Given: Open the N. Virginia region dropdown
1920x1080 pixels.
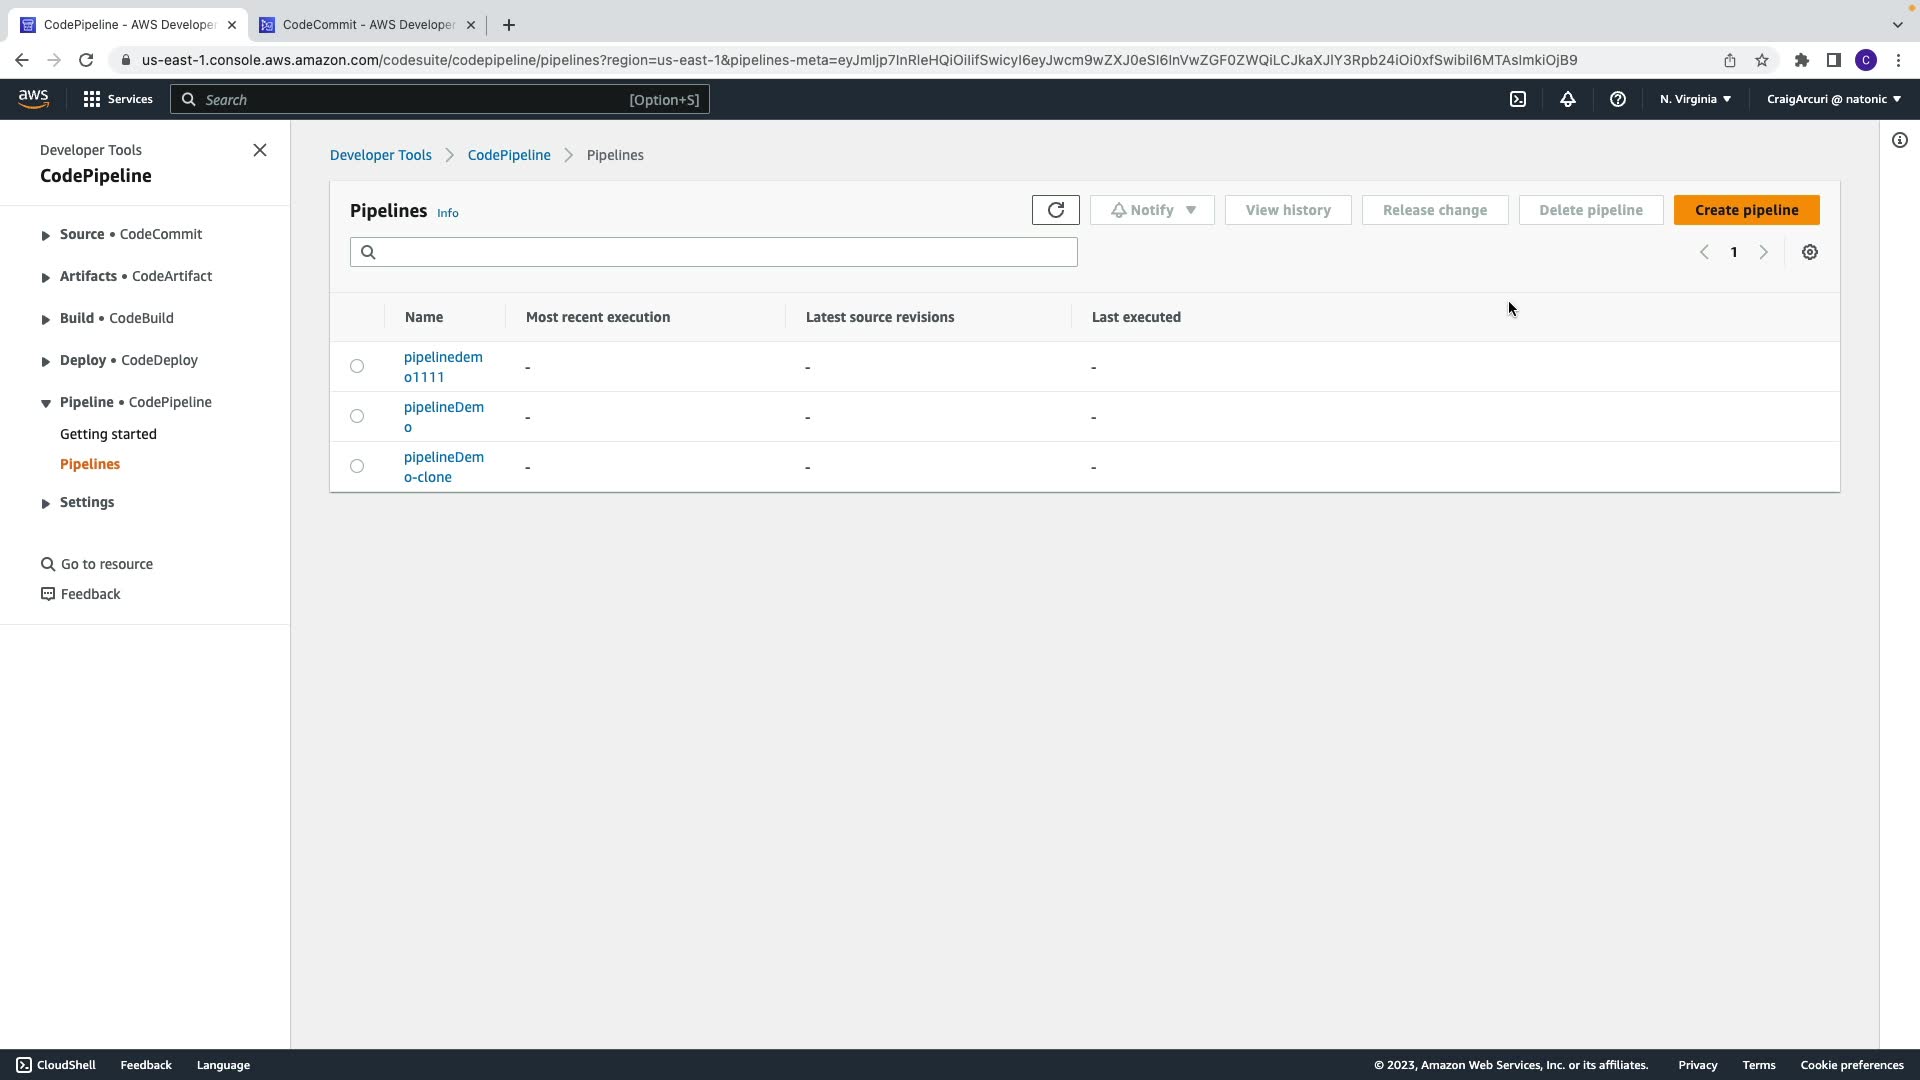Looking at the screenshot, I should 1695,99.
